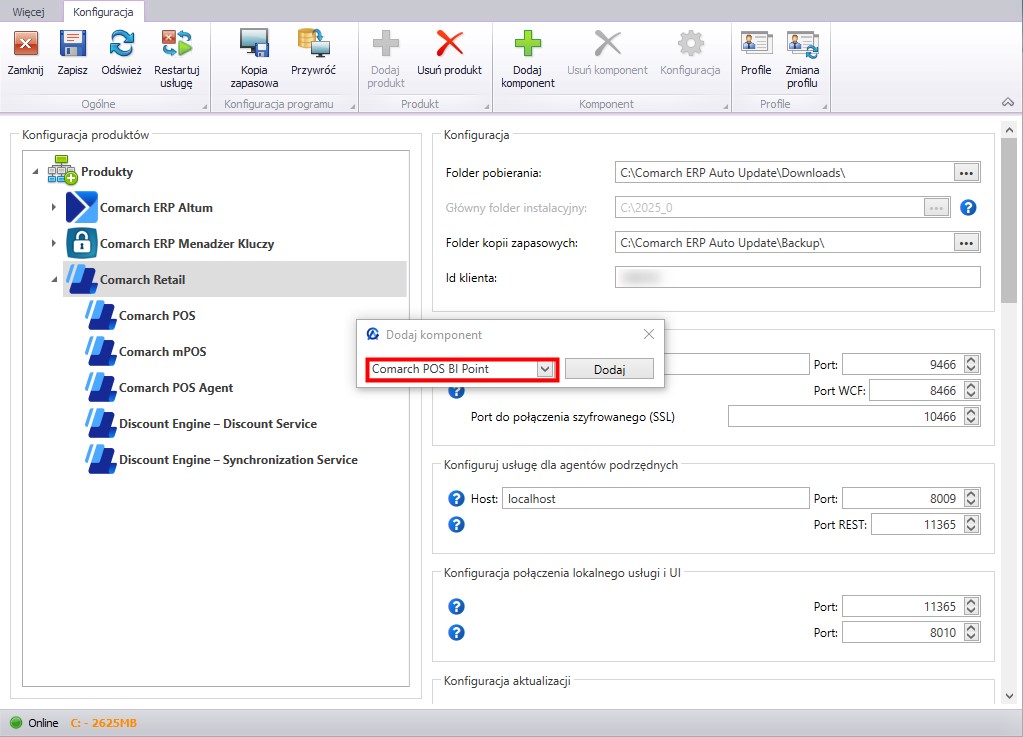
Task: Switch to the Konfiguracja tab
Action: [103, 12]
